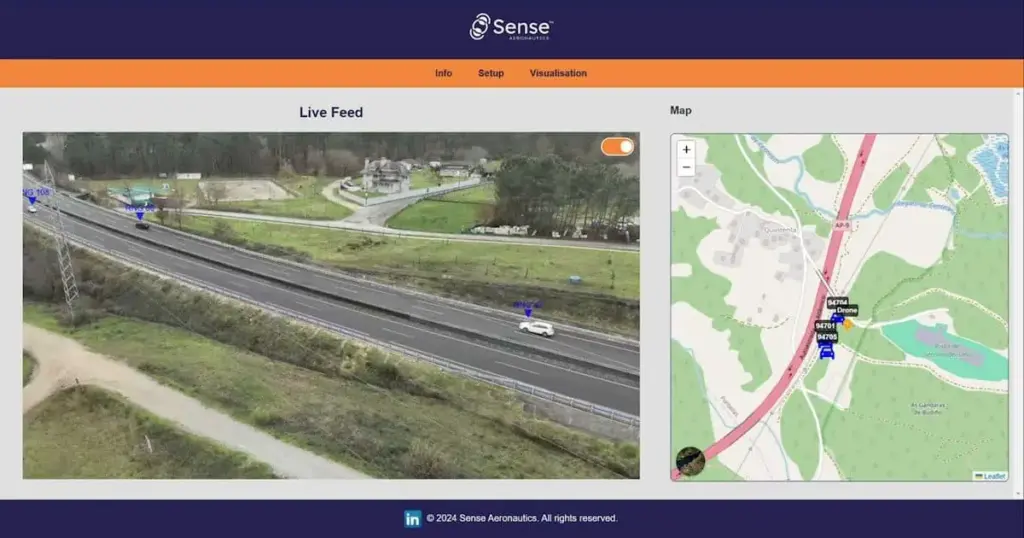Zoom in on the map
This screenshot has height=538, width=1024.
(686, 150)
